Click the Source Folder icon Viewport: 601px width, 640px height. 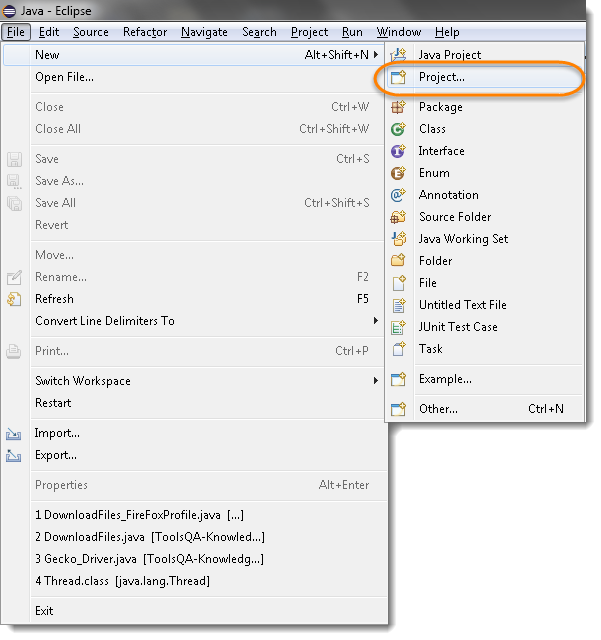[398, 217]
